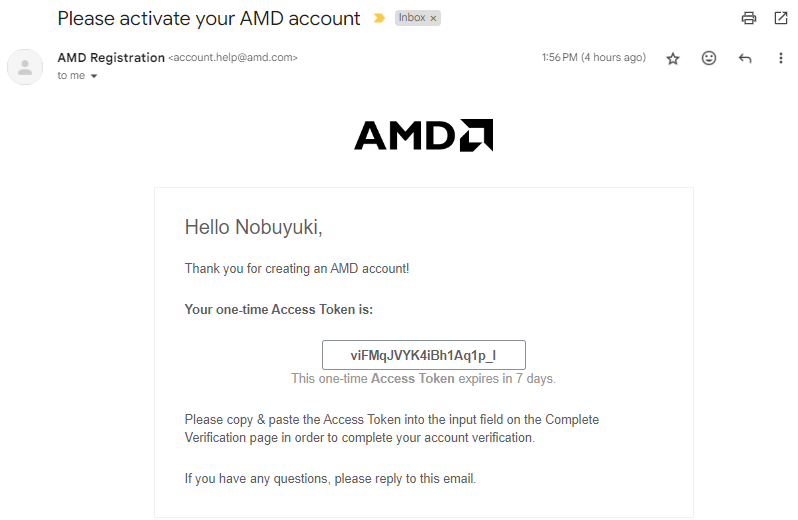Click the sender name AMD Registration
Screen dimensions: 798x520
coord(111,58)
